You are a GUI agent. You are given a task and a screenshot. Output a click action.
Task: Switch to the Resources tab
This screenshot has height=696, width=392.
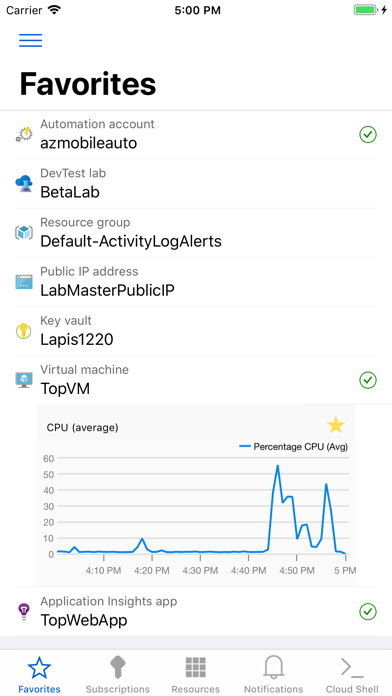(195, 673)
